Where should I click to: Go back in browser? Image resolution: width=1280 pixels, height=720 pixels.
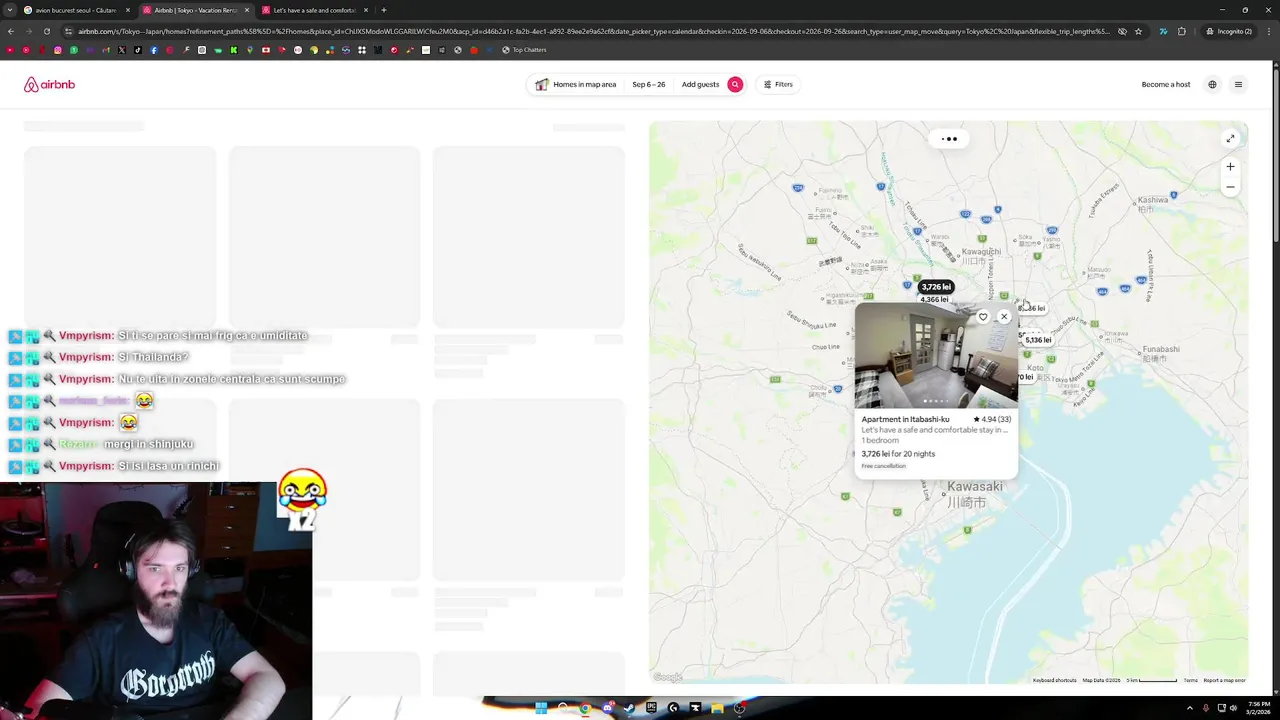(10, 31)
